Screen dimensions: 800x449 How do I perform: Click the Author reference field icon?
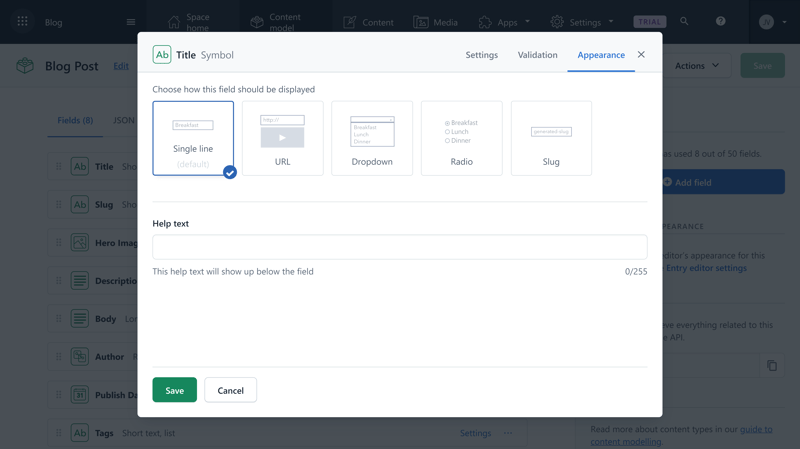(x=80, y=357)
